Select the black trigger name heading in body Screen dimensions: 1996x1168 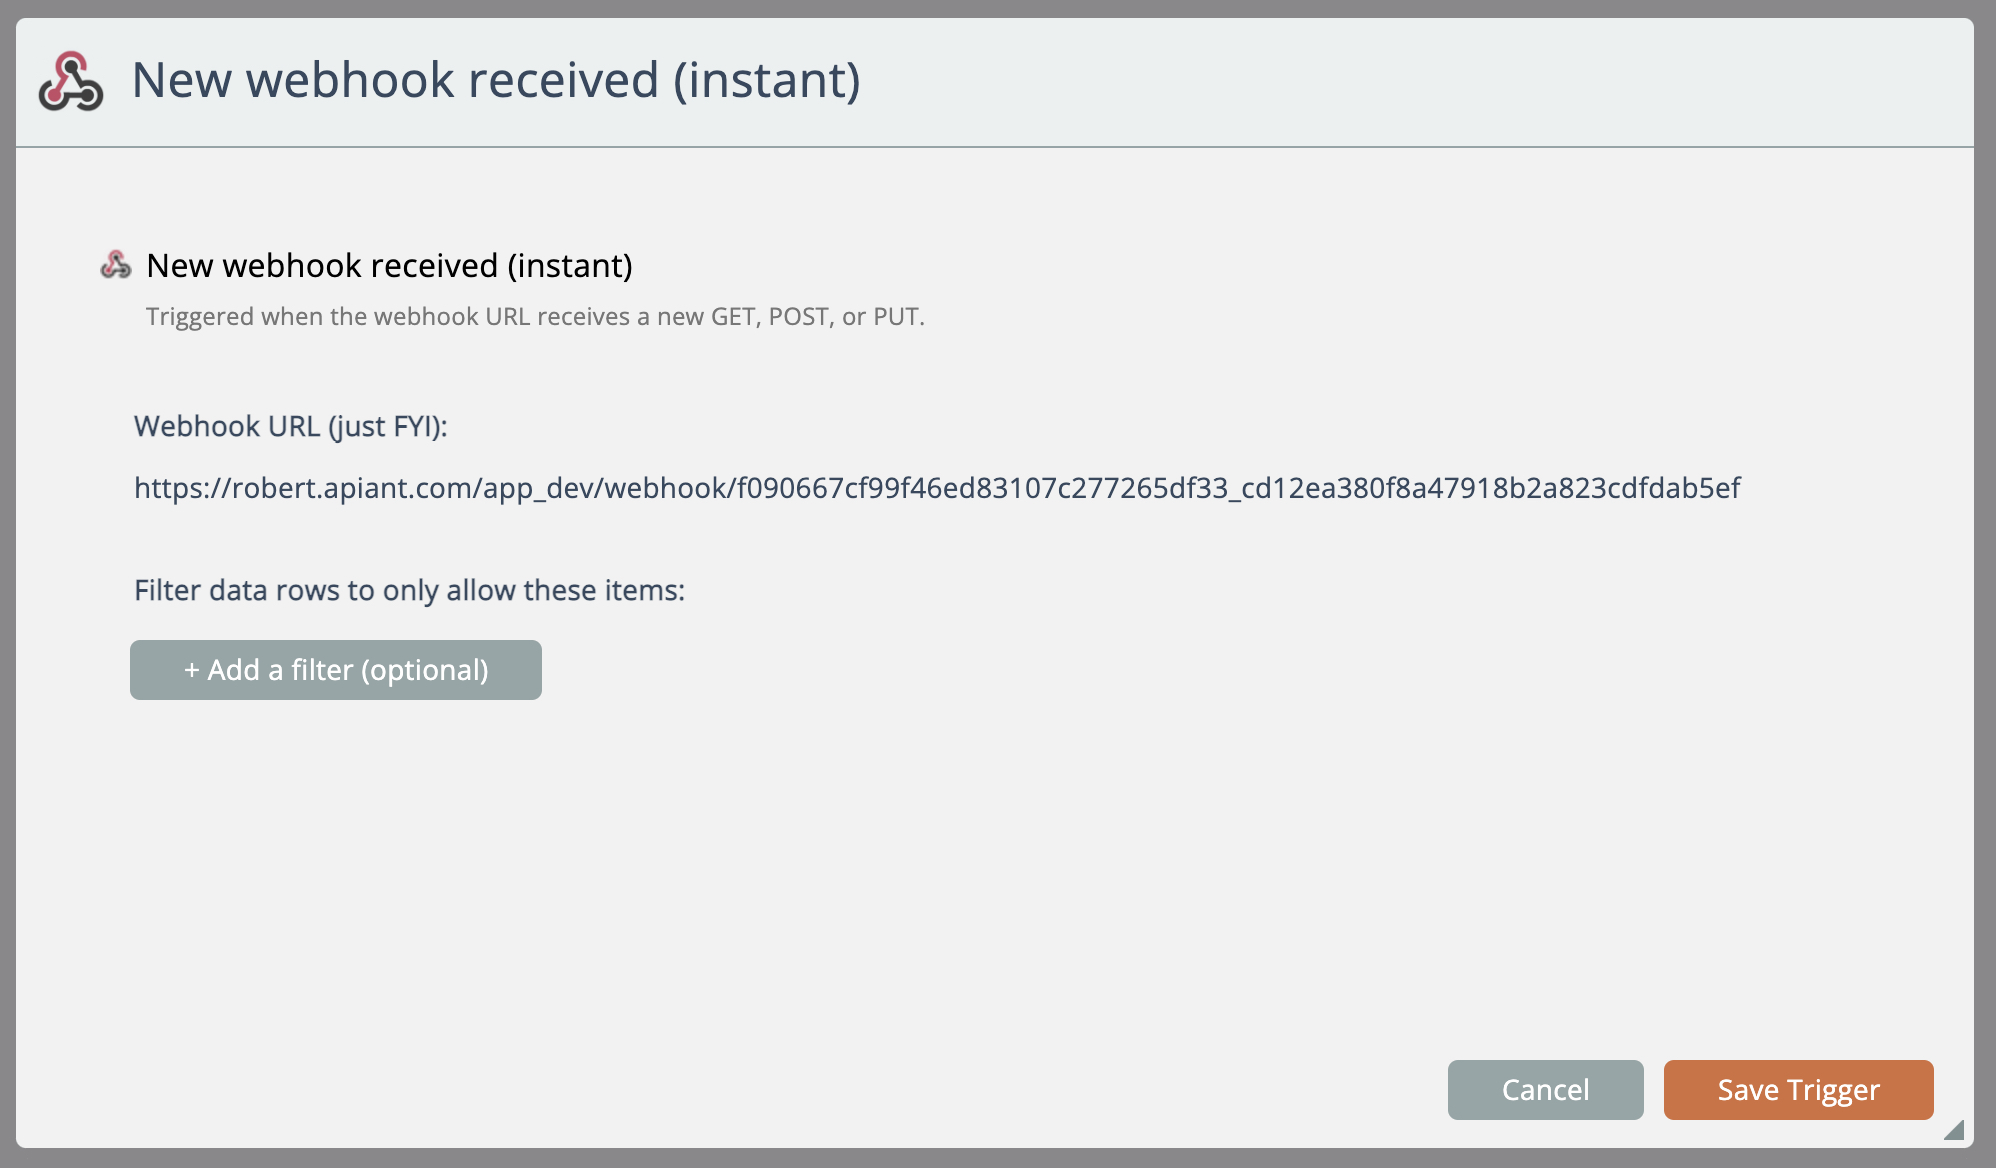click(389, 266)
